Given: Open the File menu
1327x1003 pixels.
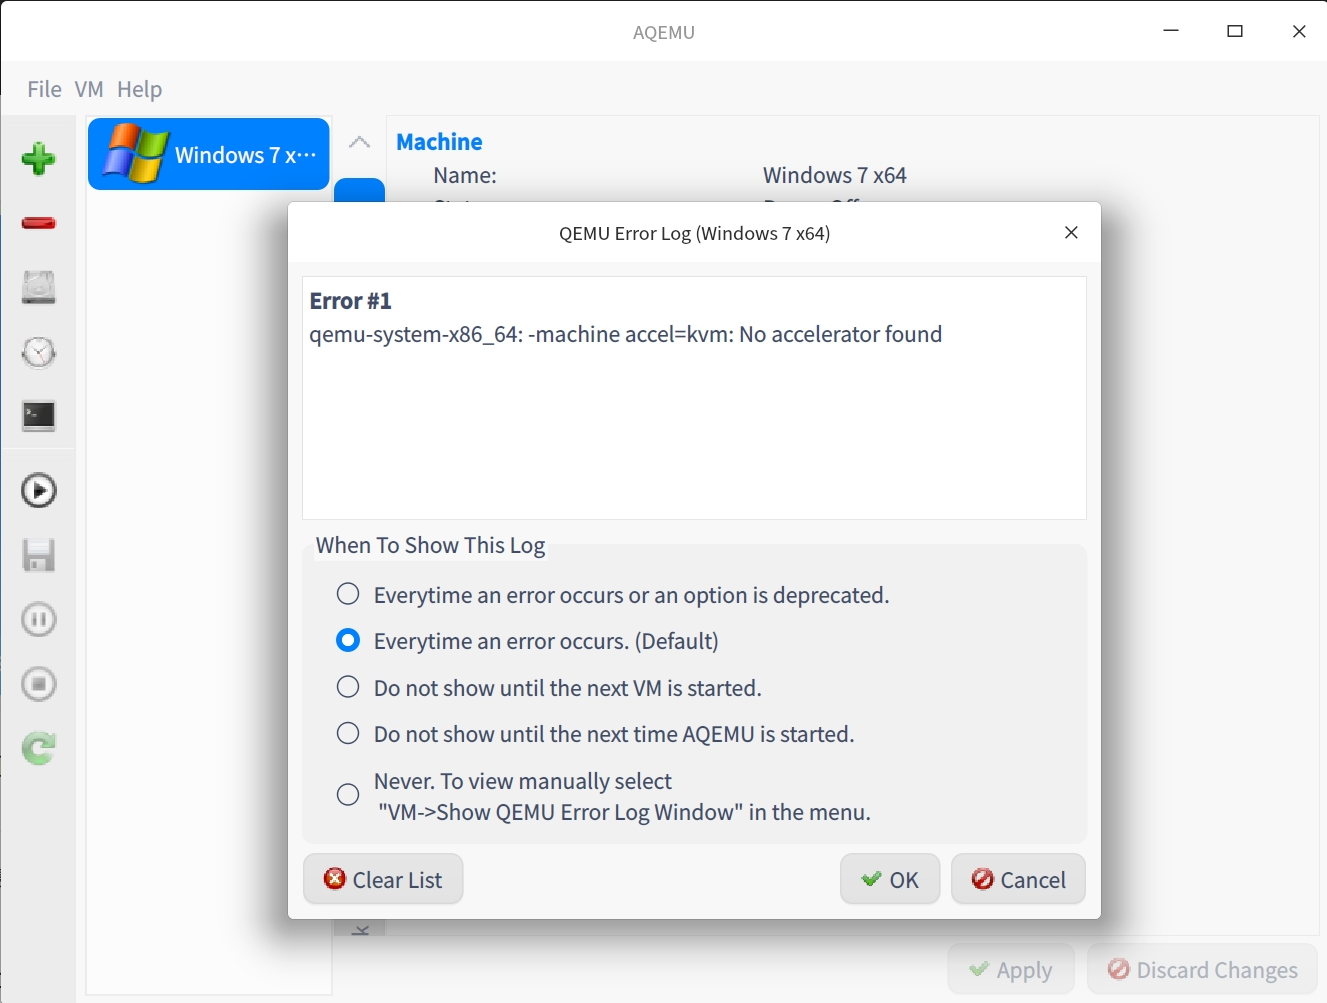Looking at the screenshot, I should click(44, 89).
